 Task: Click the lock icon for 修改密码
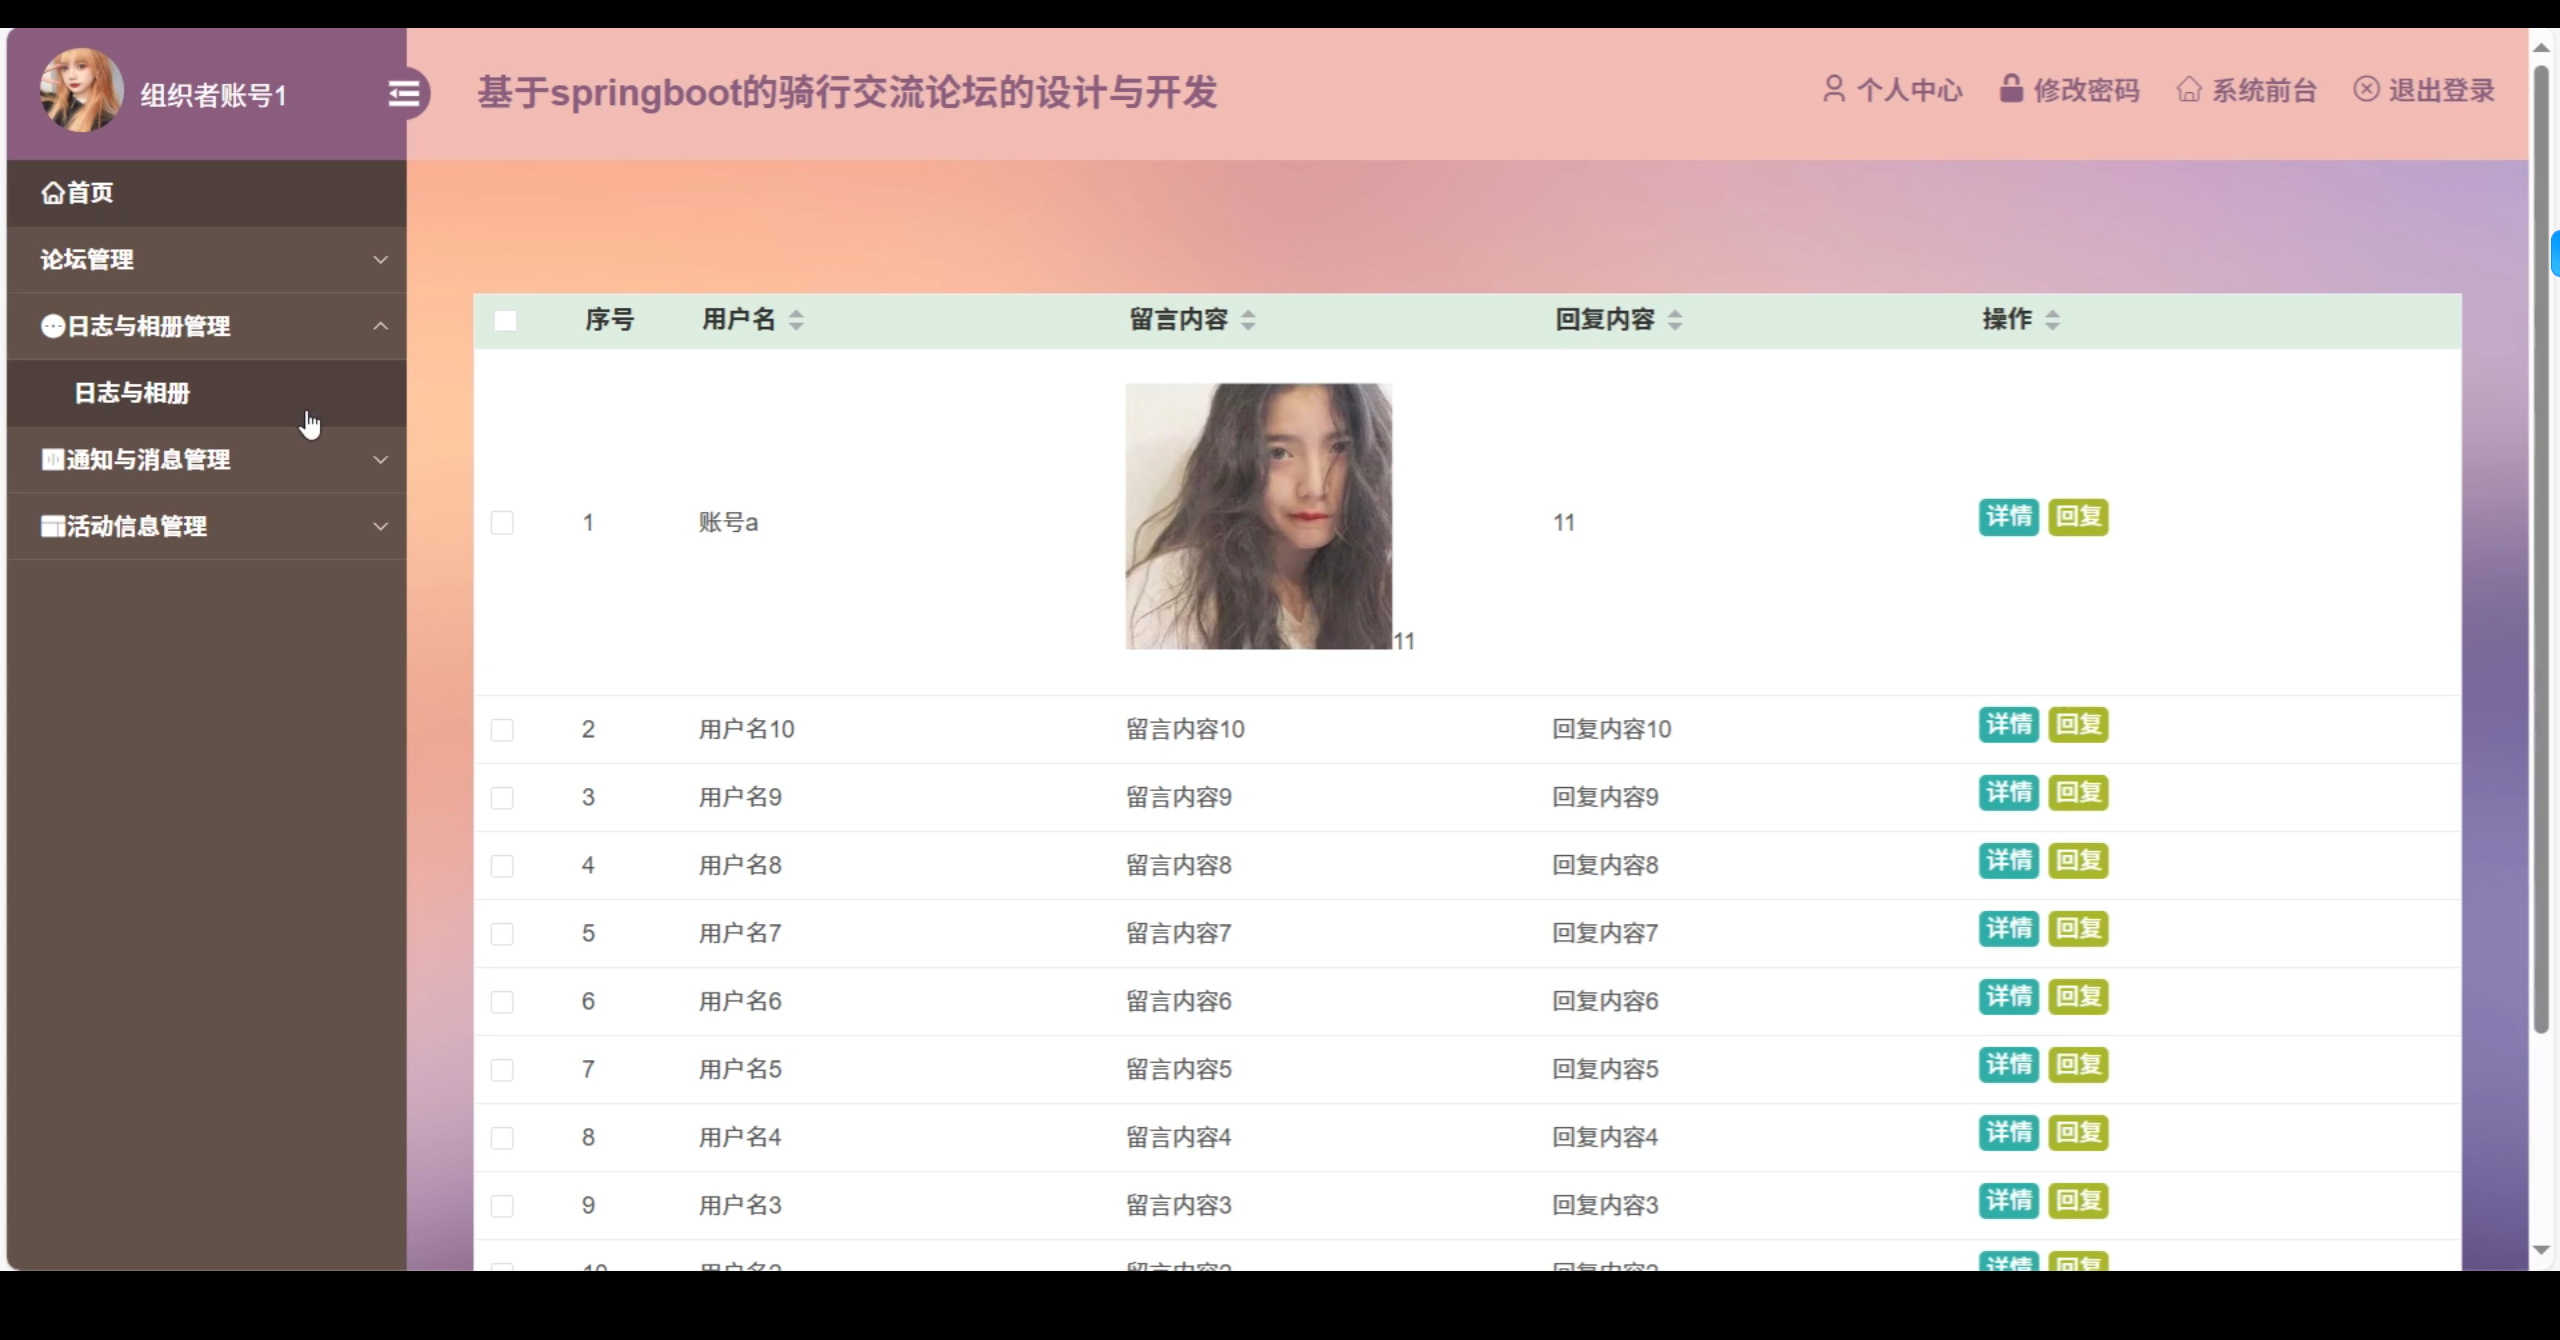tap(2010, 88)
